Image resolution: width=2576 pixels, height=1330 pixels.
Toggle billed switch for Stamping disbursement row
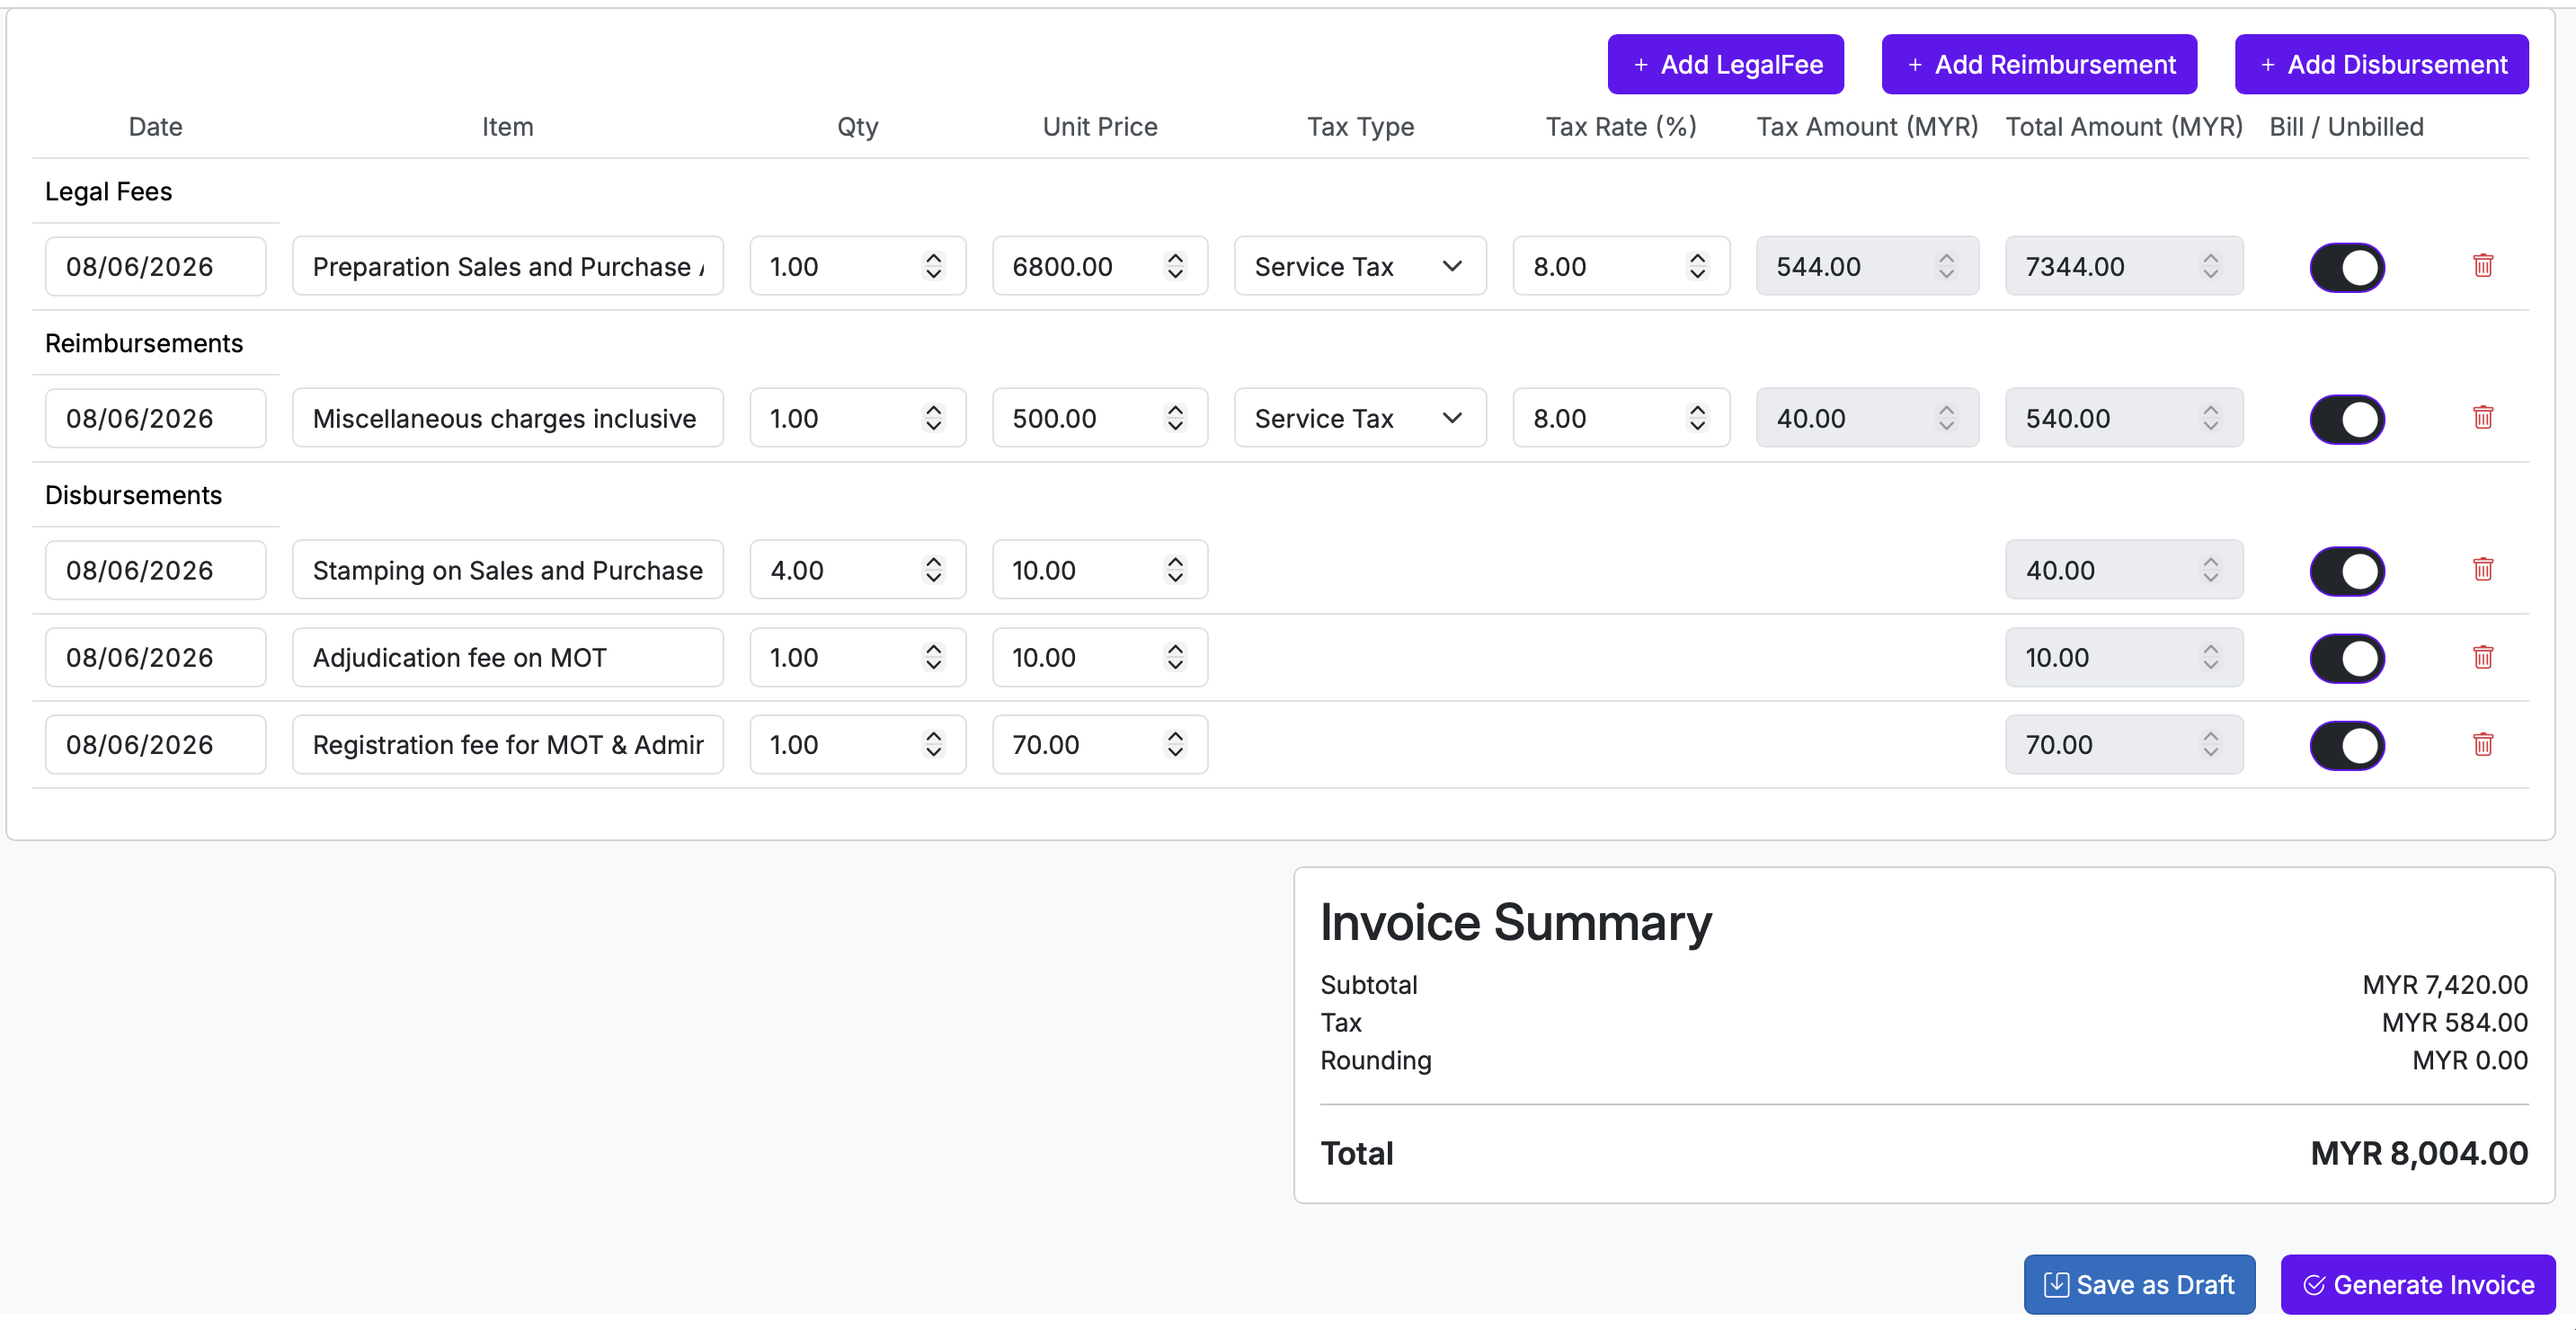pos(2346,571)
